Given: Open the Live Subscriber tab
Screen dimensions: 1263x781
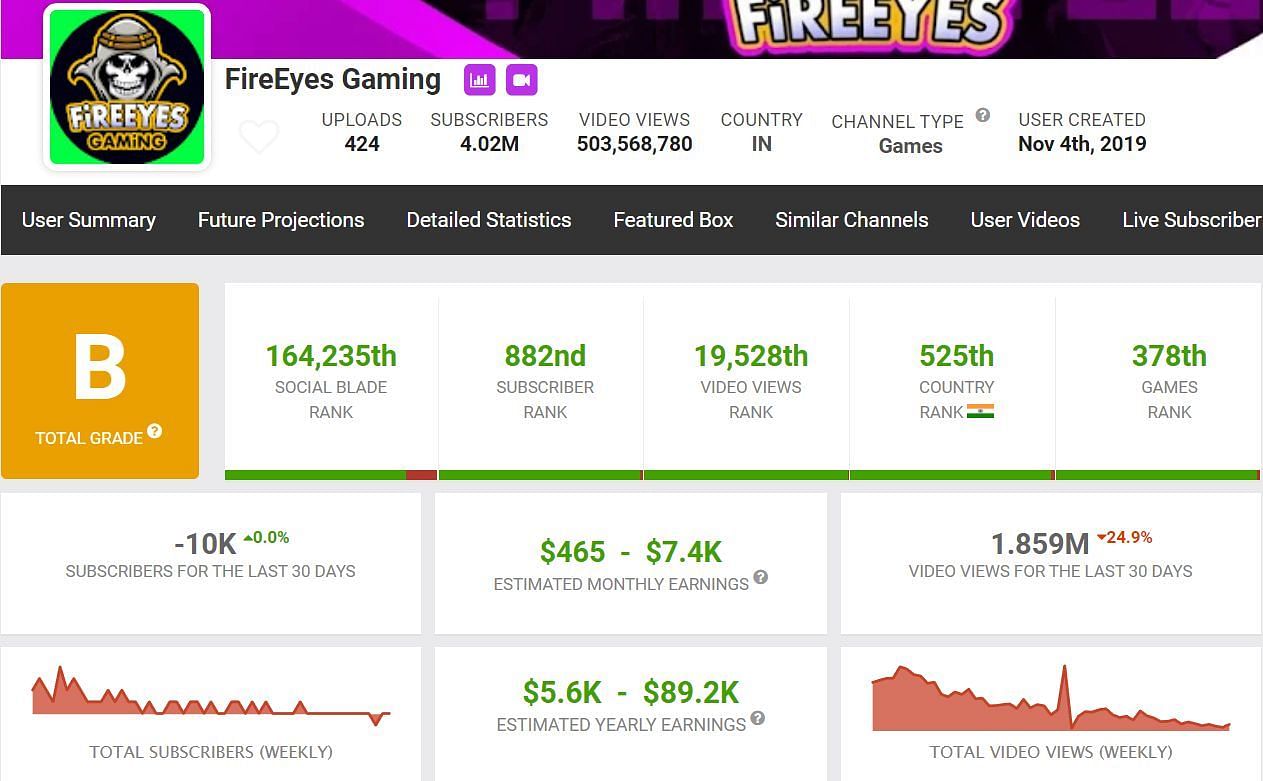Looking at the screenshot, I should point(1191,220).
